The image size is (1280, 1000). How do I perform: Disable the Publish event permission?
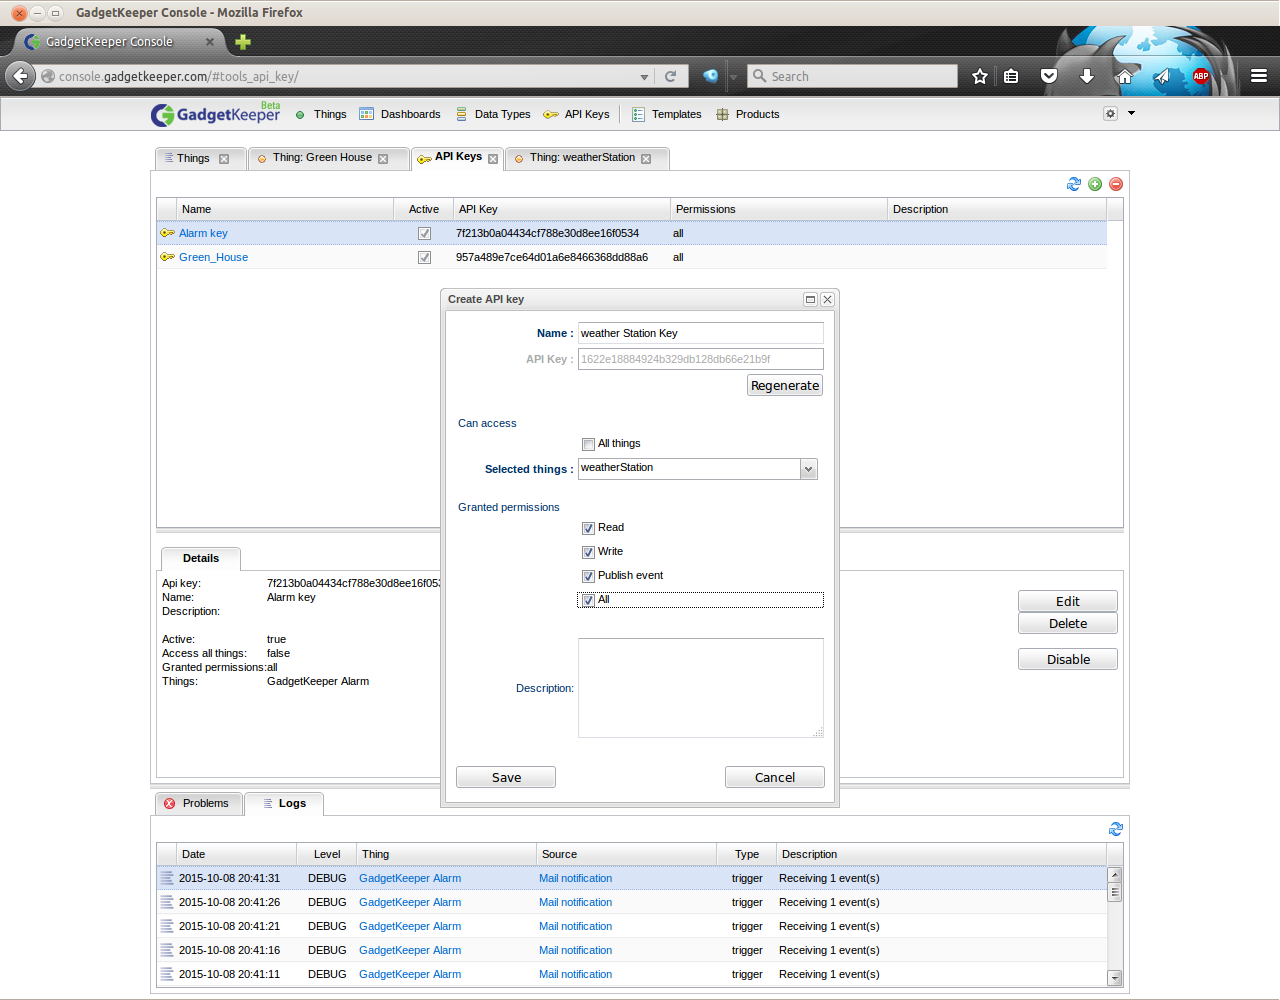point(588,575)
